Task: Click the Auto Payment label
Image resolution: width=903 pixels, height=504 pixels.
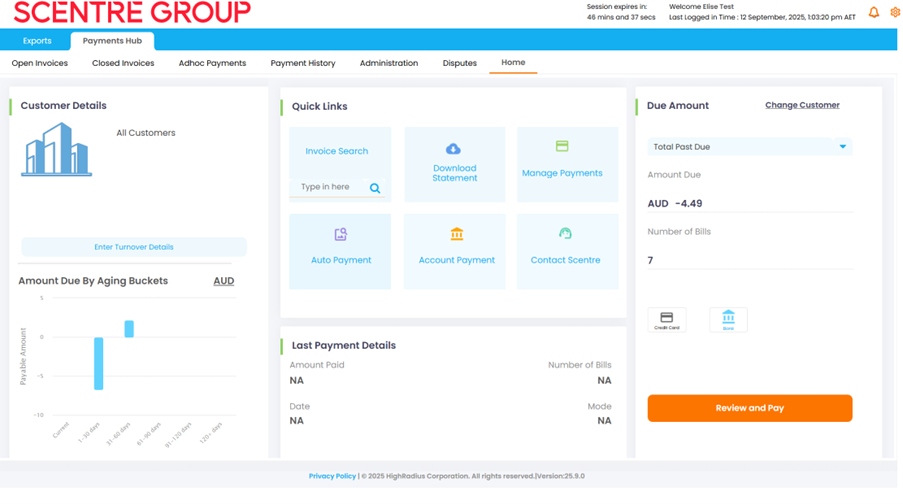Action: (x=341, y=260)
